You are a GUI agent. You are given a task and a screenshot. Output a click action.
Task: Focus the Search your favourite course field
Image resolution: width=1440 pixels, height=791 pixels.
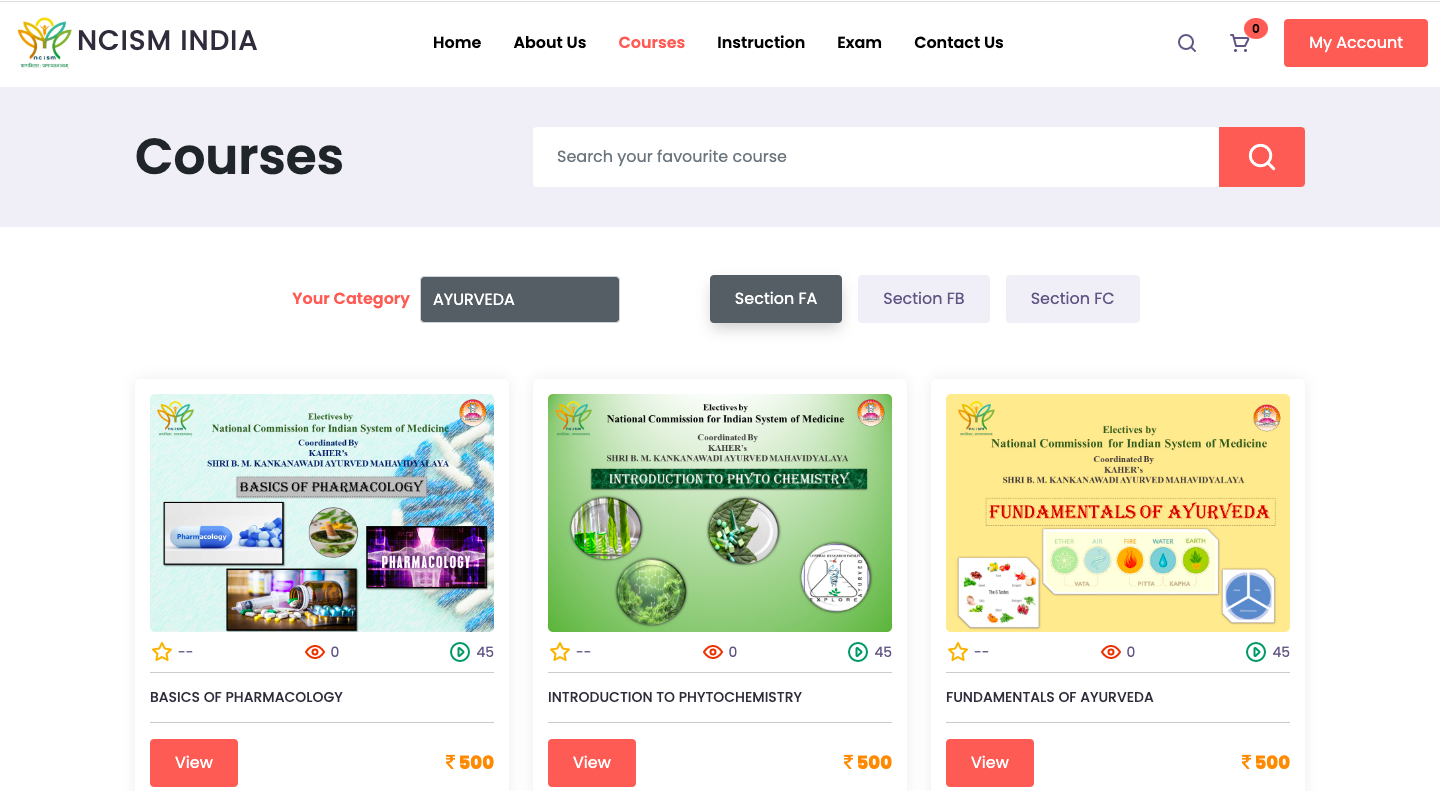point(876,157)
